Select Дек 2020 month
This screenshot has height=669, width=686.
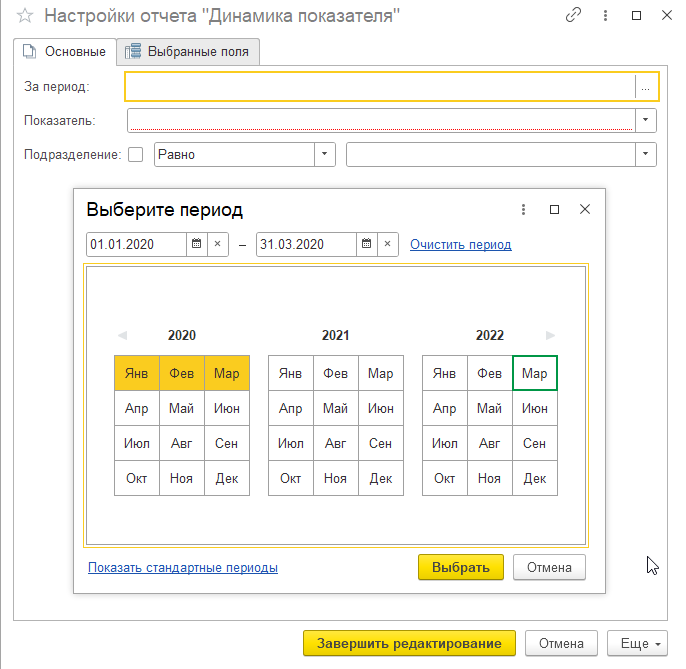(227, 478)
